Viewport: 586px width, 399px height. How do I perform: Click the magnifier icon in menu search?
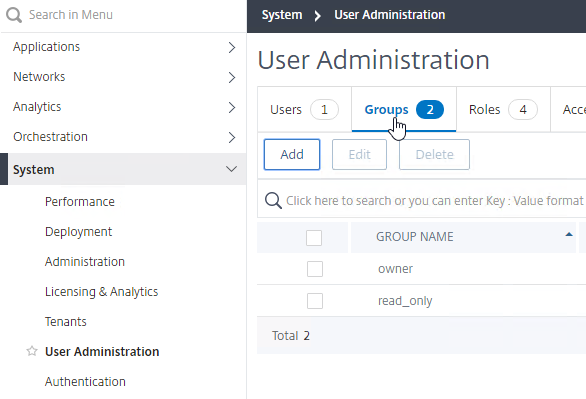pos(14,15)
